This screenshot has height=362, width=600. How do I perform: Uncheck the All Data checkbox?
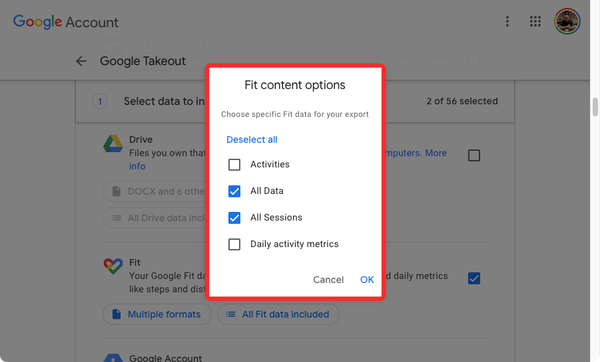(234, 191)
